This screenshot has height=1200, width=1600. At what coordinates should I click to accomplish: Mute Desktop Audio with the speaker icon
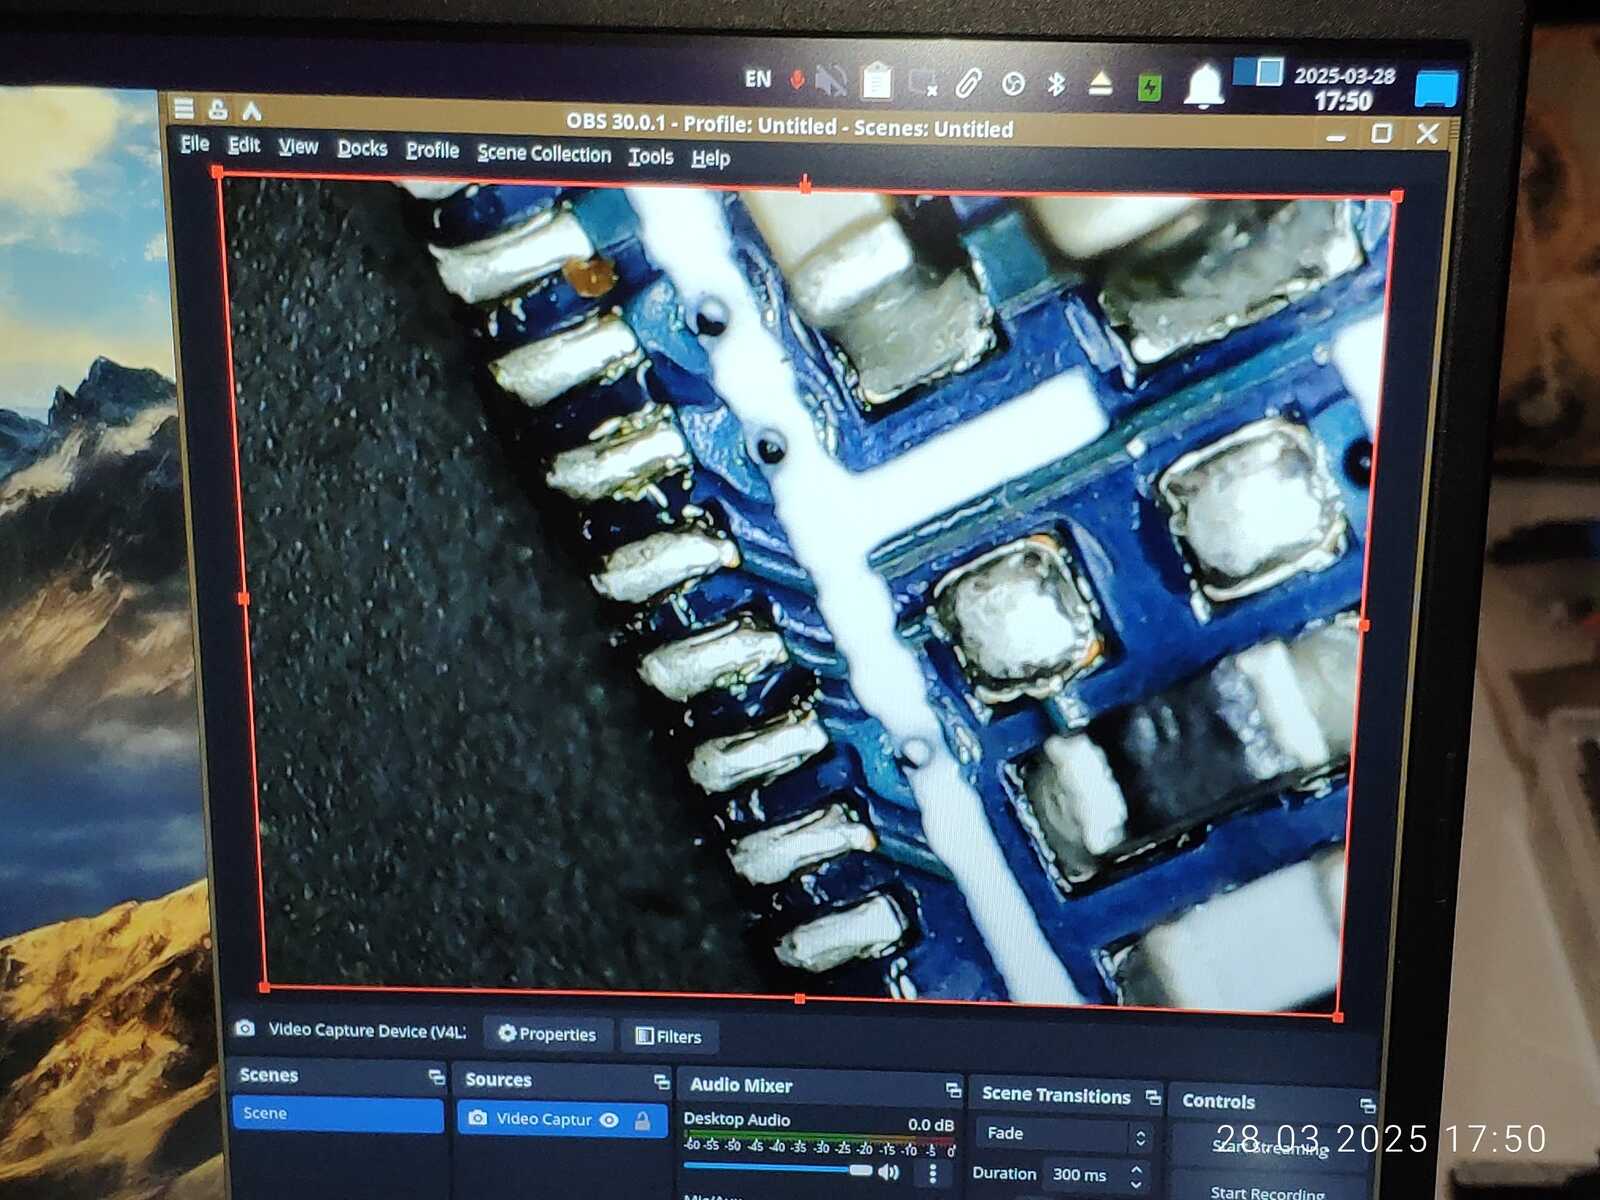(x=888, y=1171)
